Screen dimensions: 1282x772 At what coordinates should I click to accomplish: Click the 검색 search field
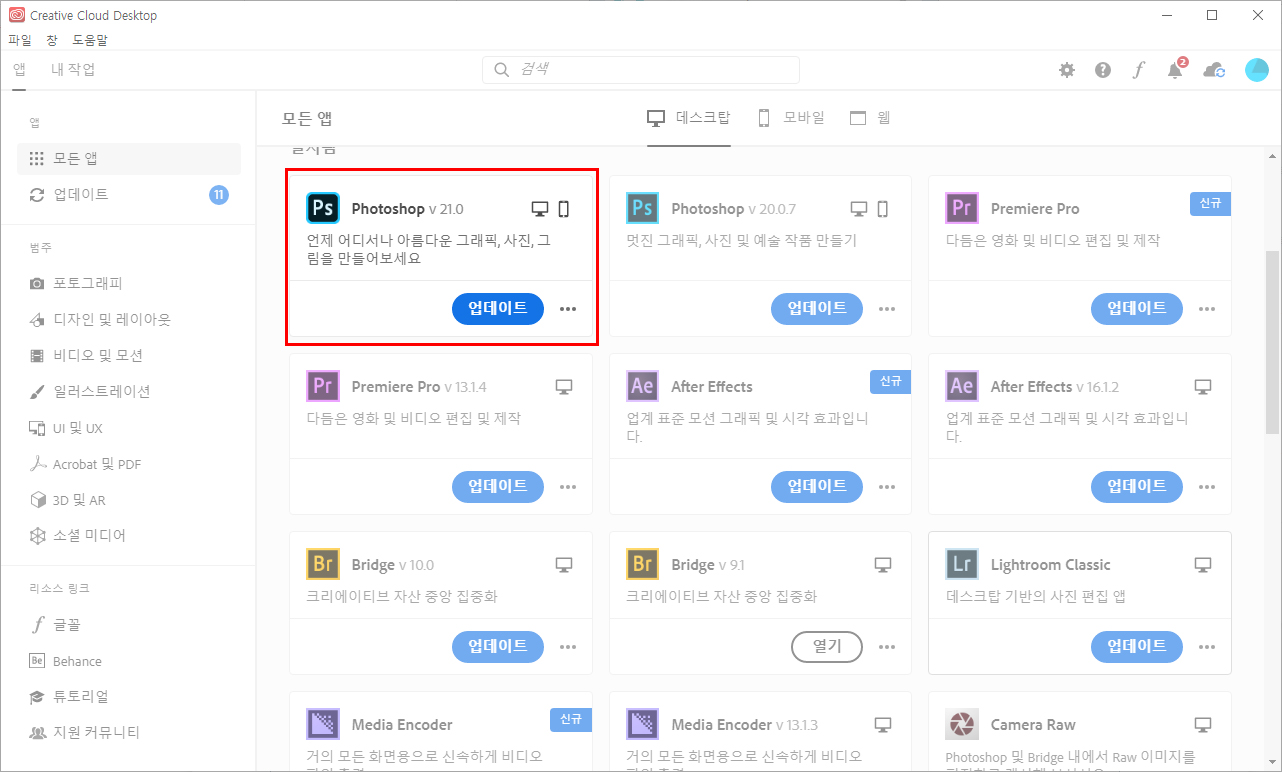pyautogui.click(x=641, y=70)
